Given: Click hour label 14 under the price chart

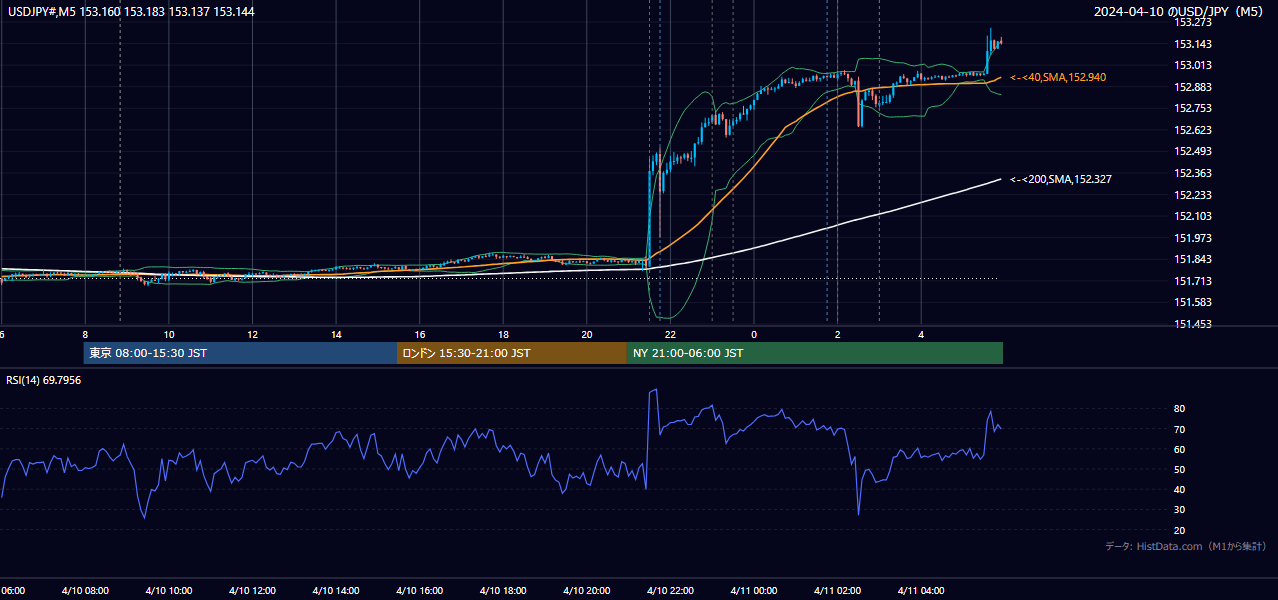Looking at the screenshot, I should click(337, 334).
